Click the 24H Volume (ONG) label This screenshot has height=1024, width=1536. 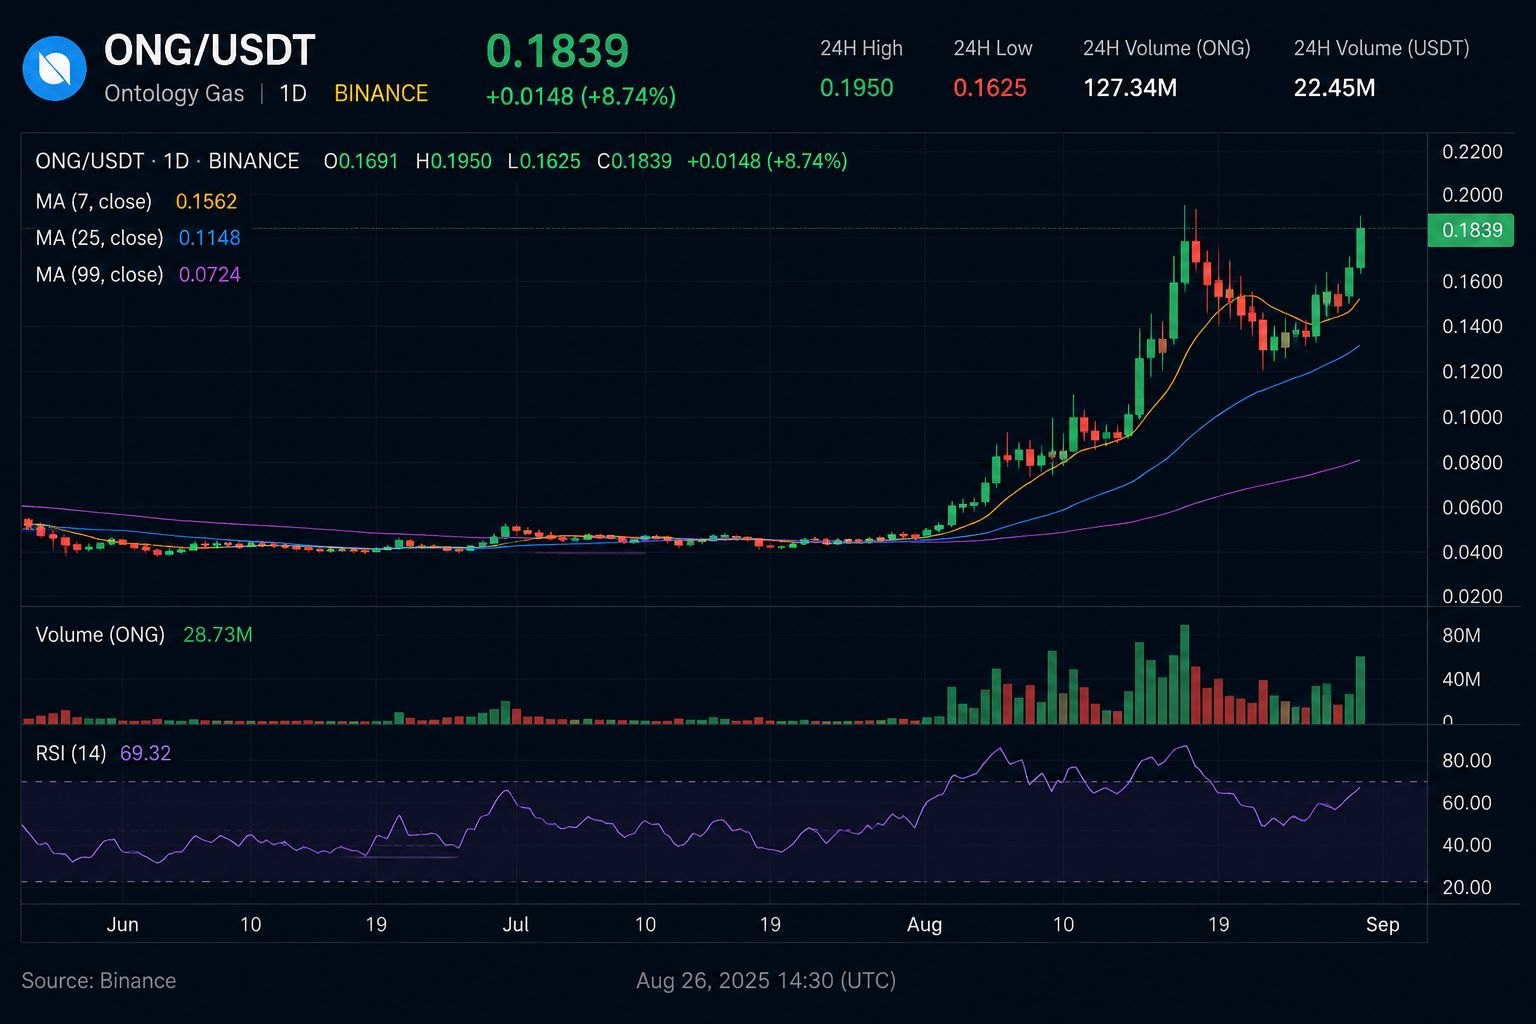[1167, 48]
